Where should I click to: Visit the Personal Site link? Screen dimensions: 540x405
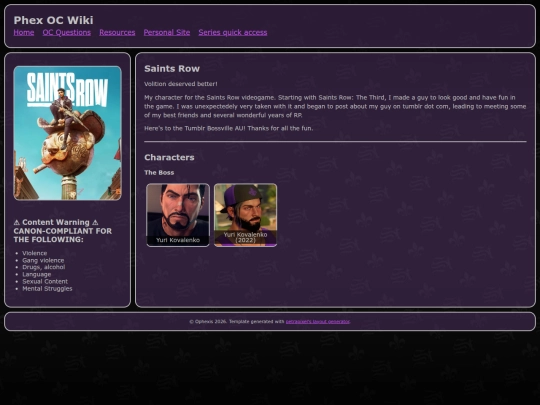(x=167, y=32)
